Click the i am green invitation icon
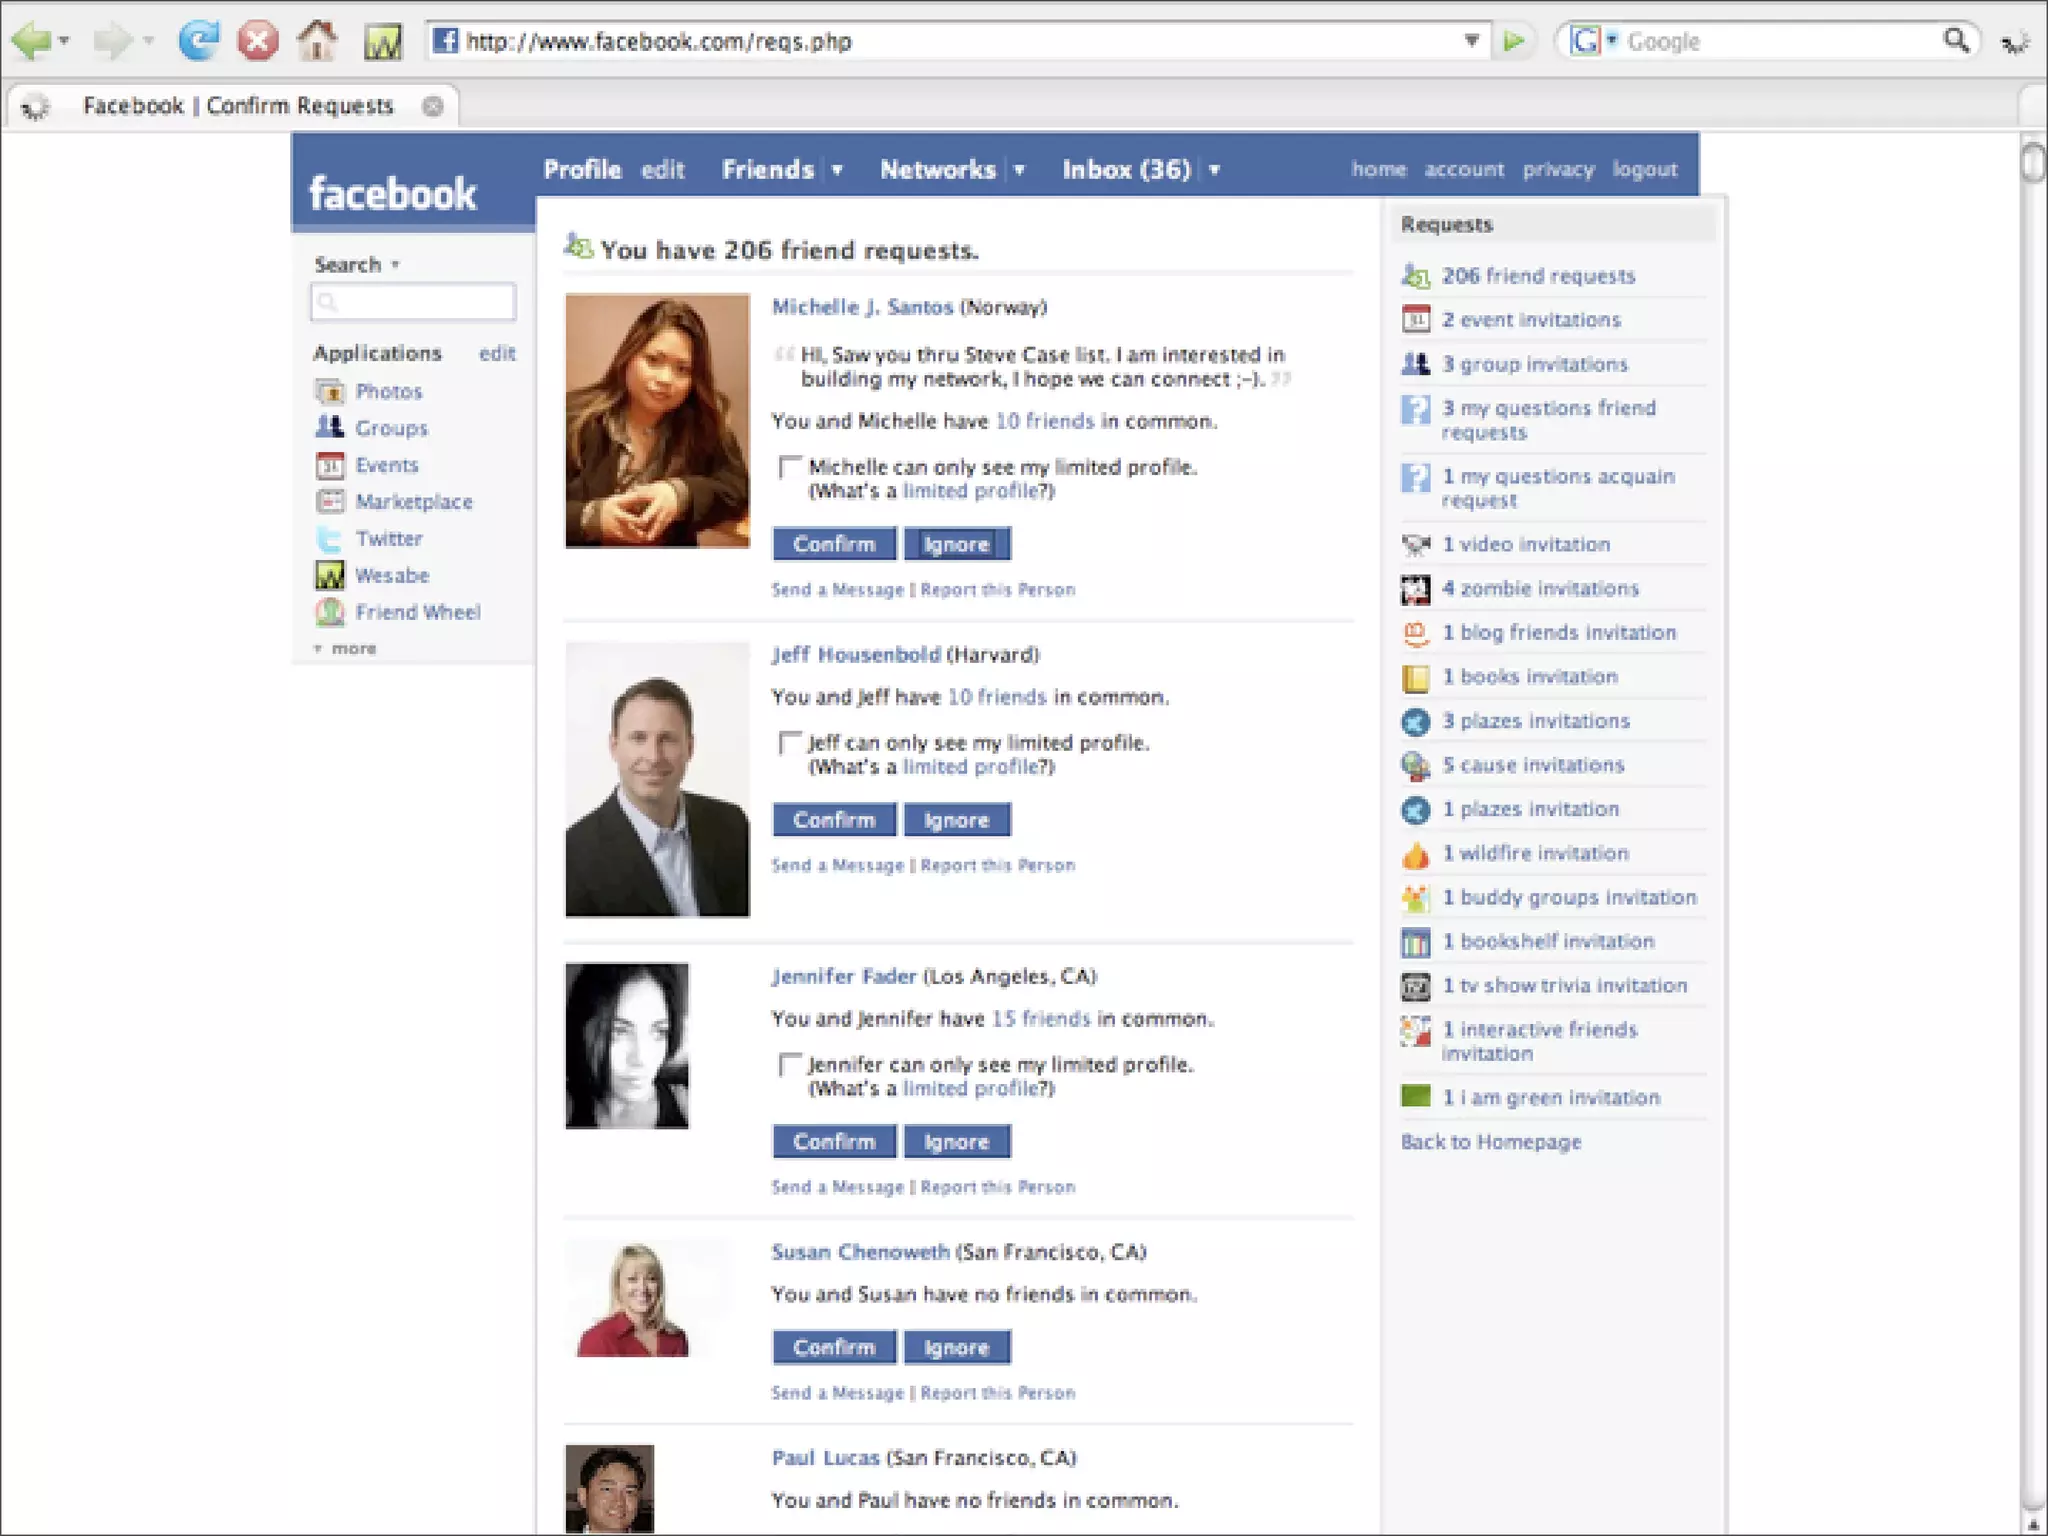 point(1415,1096)
